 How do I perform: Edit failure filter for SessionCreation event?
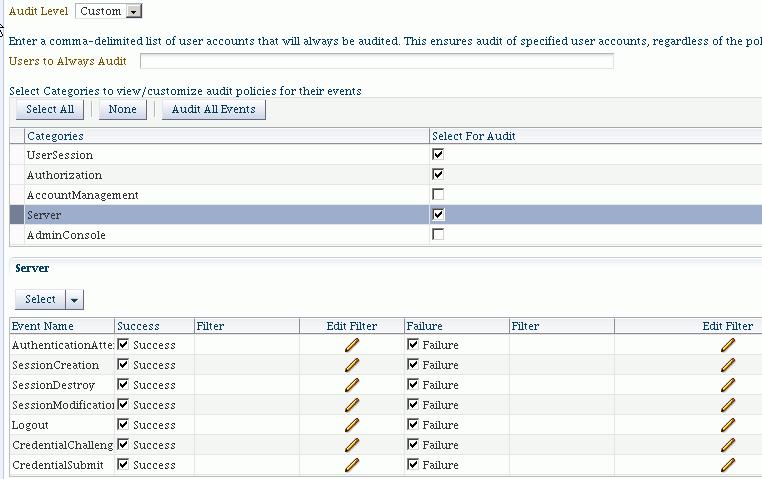(x=727, y=365)
